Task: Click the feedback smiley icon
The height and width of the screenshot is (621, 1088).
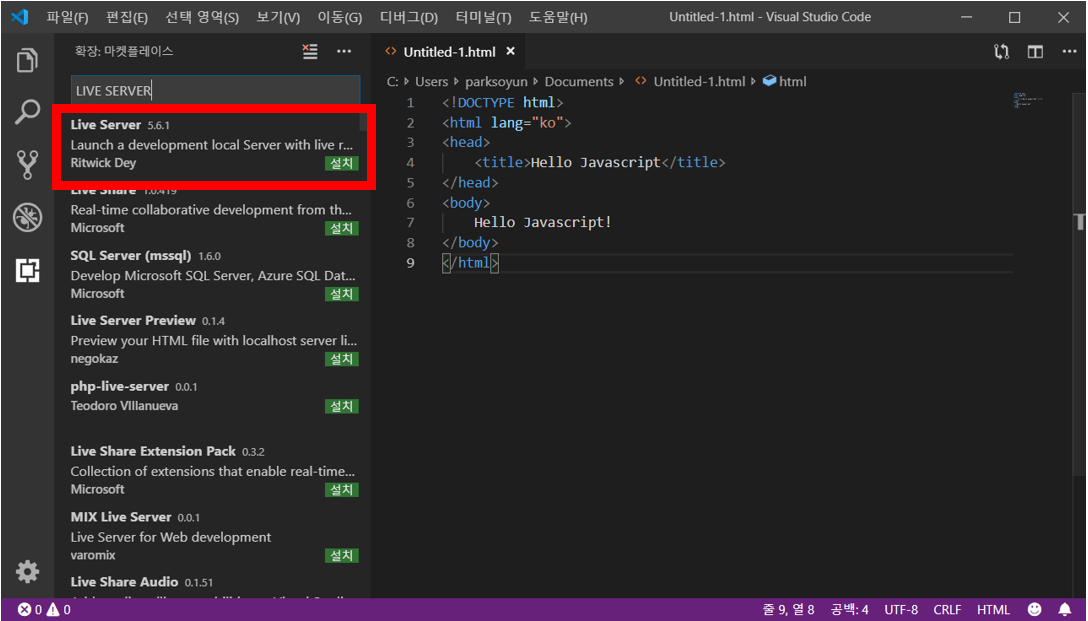Action: (x=1035, y=610)
